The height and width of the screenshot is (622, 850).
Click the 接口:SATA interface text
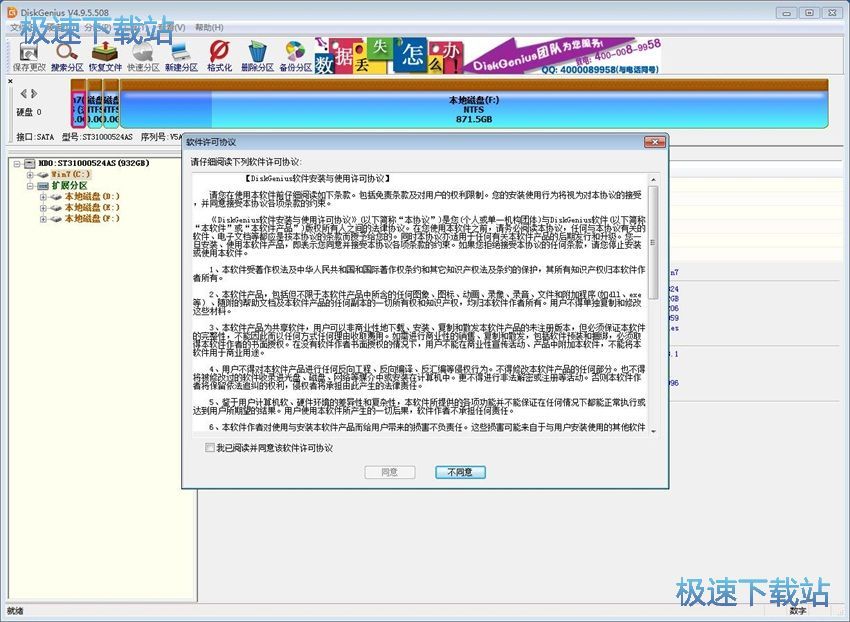(35, 137)
